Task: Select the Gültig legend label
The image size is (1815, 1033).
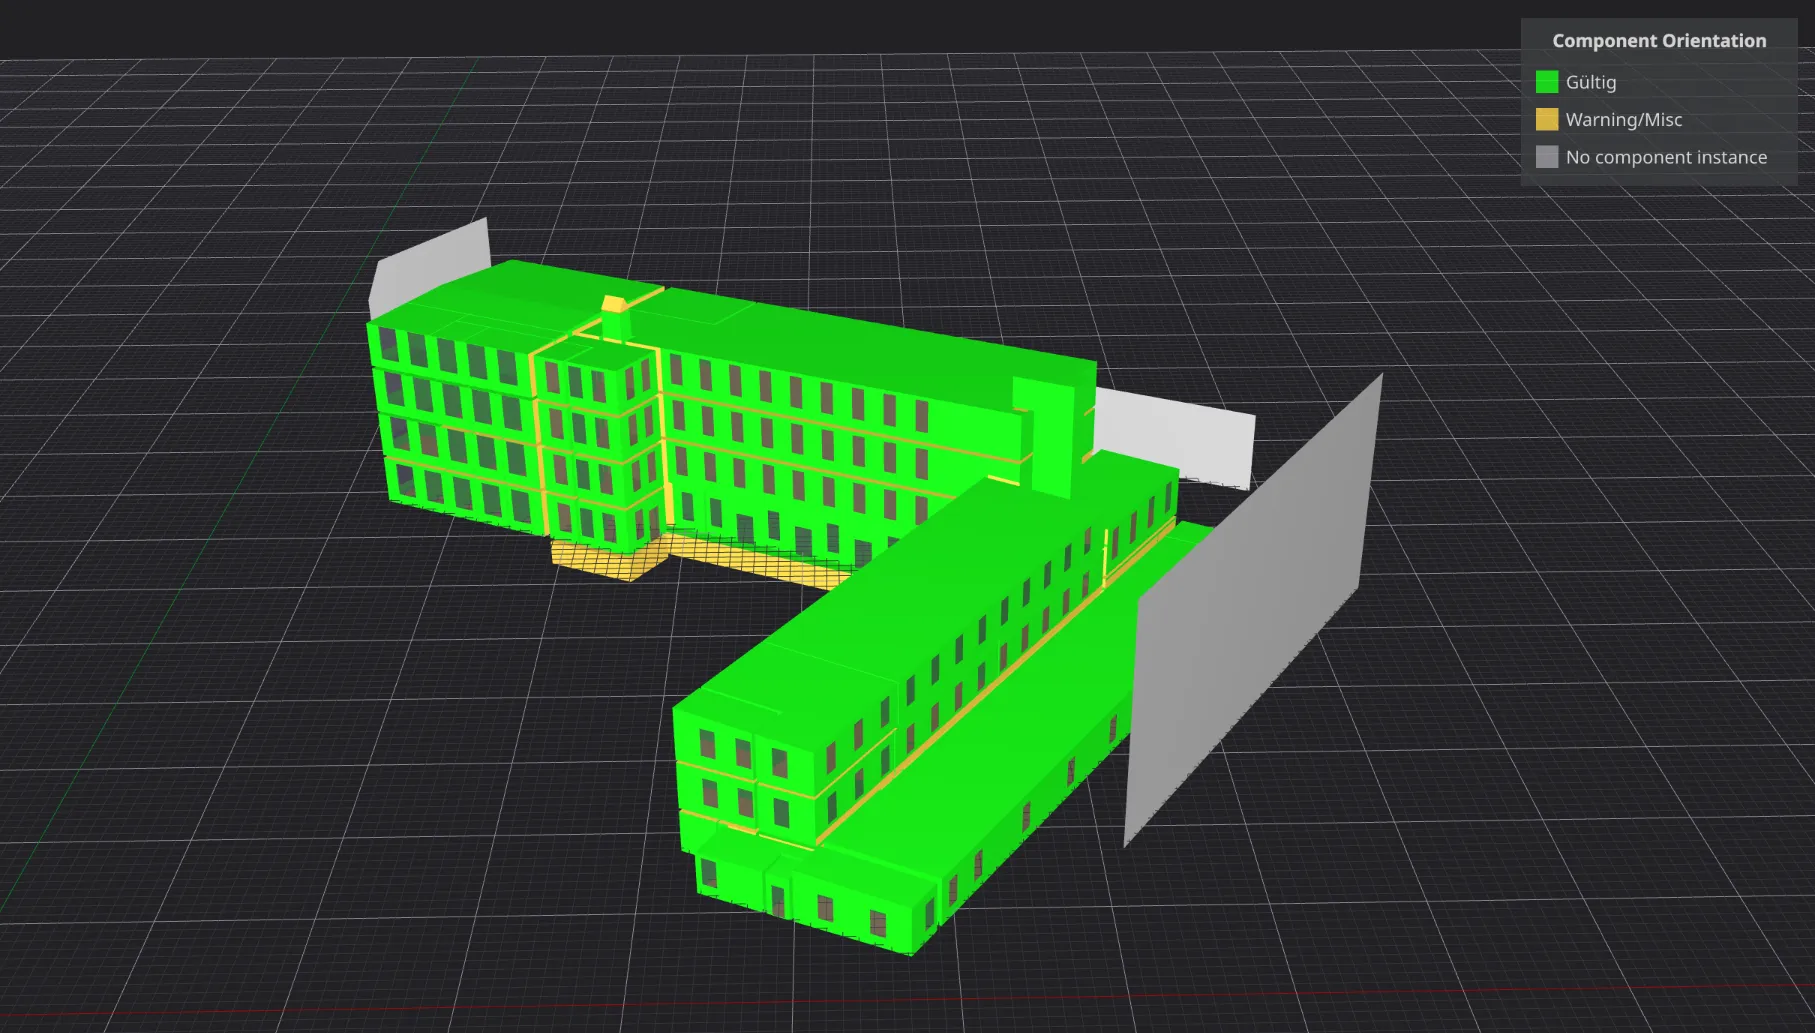Action: click(1590, 82)
